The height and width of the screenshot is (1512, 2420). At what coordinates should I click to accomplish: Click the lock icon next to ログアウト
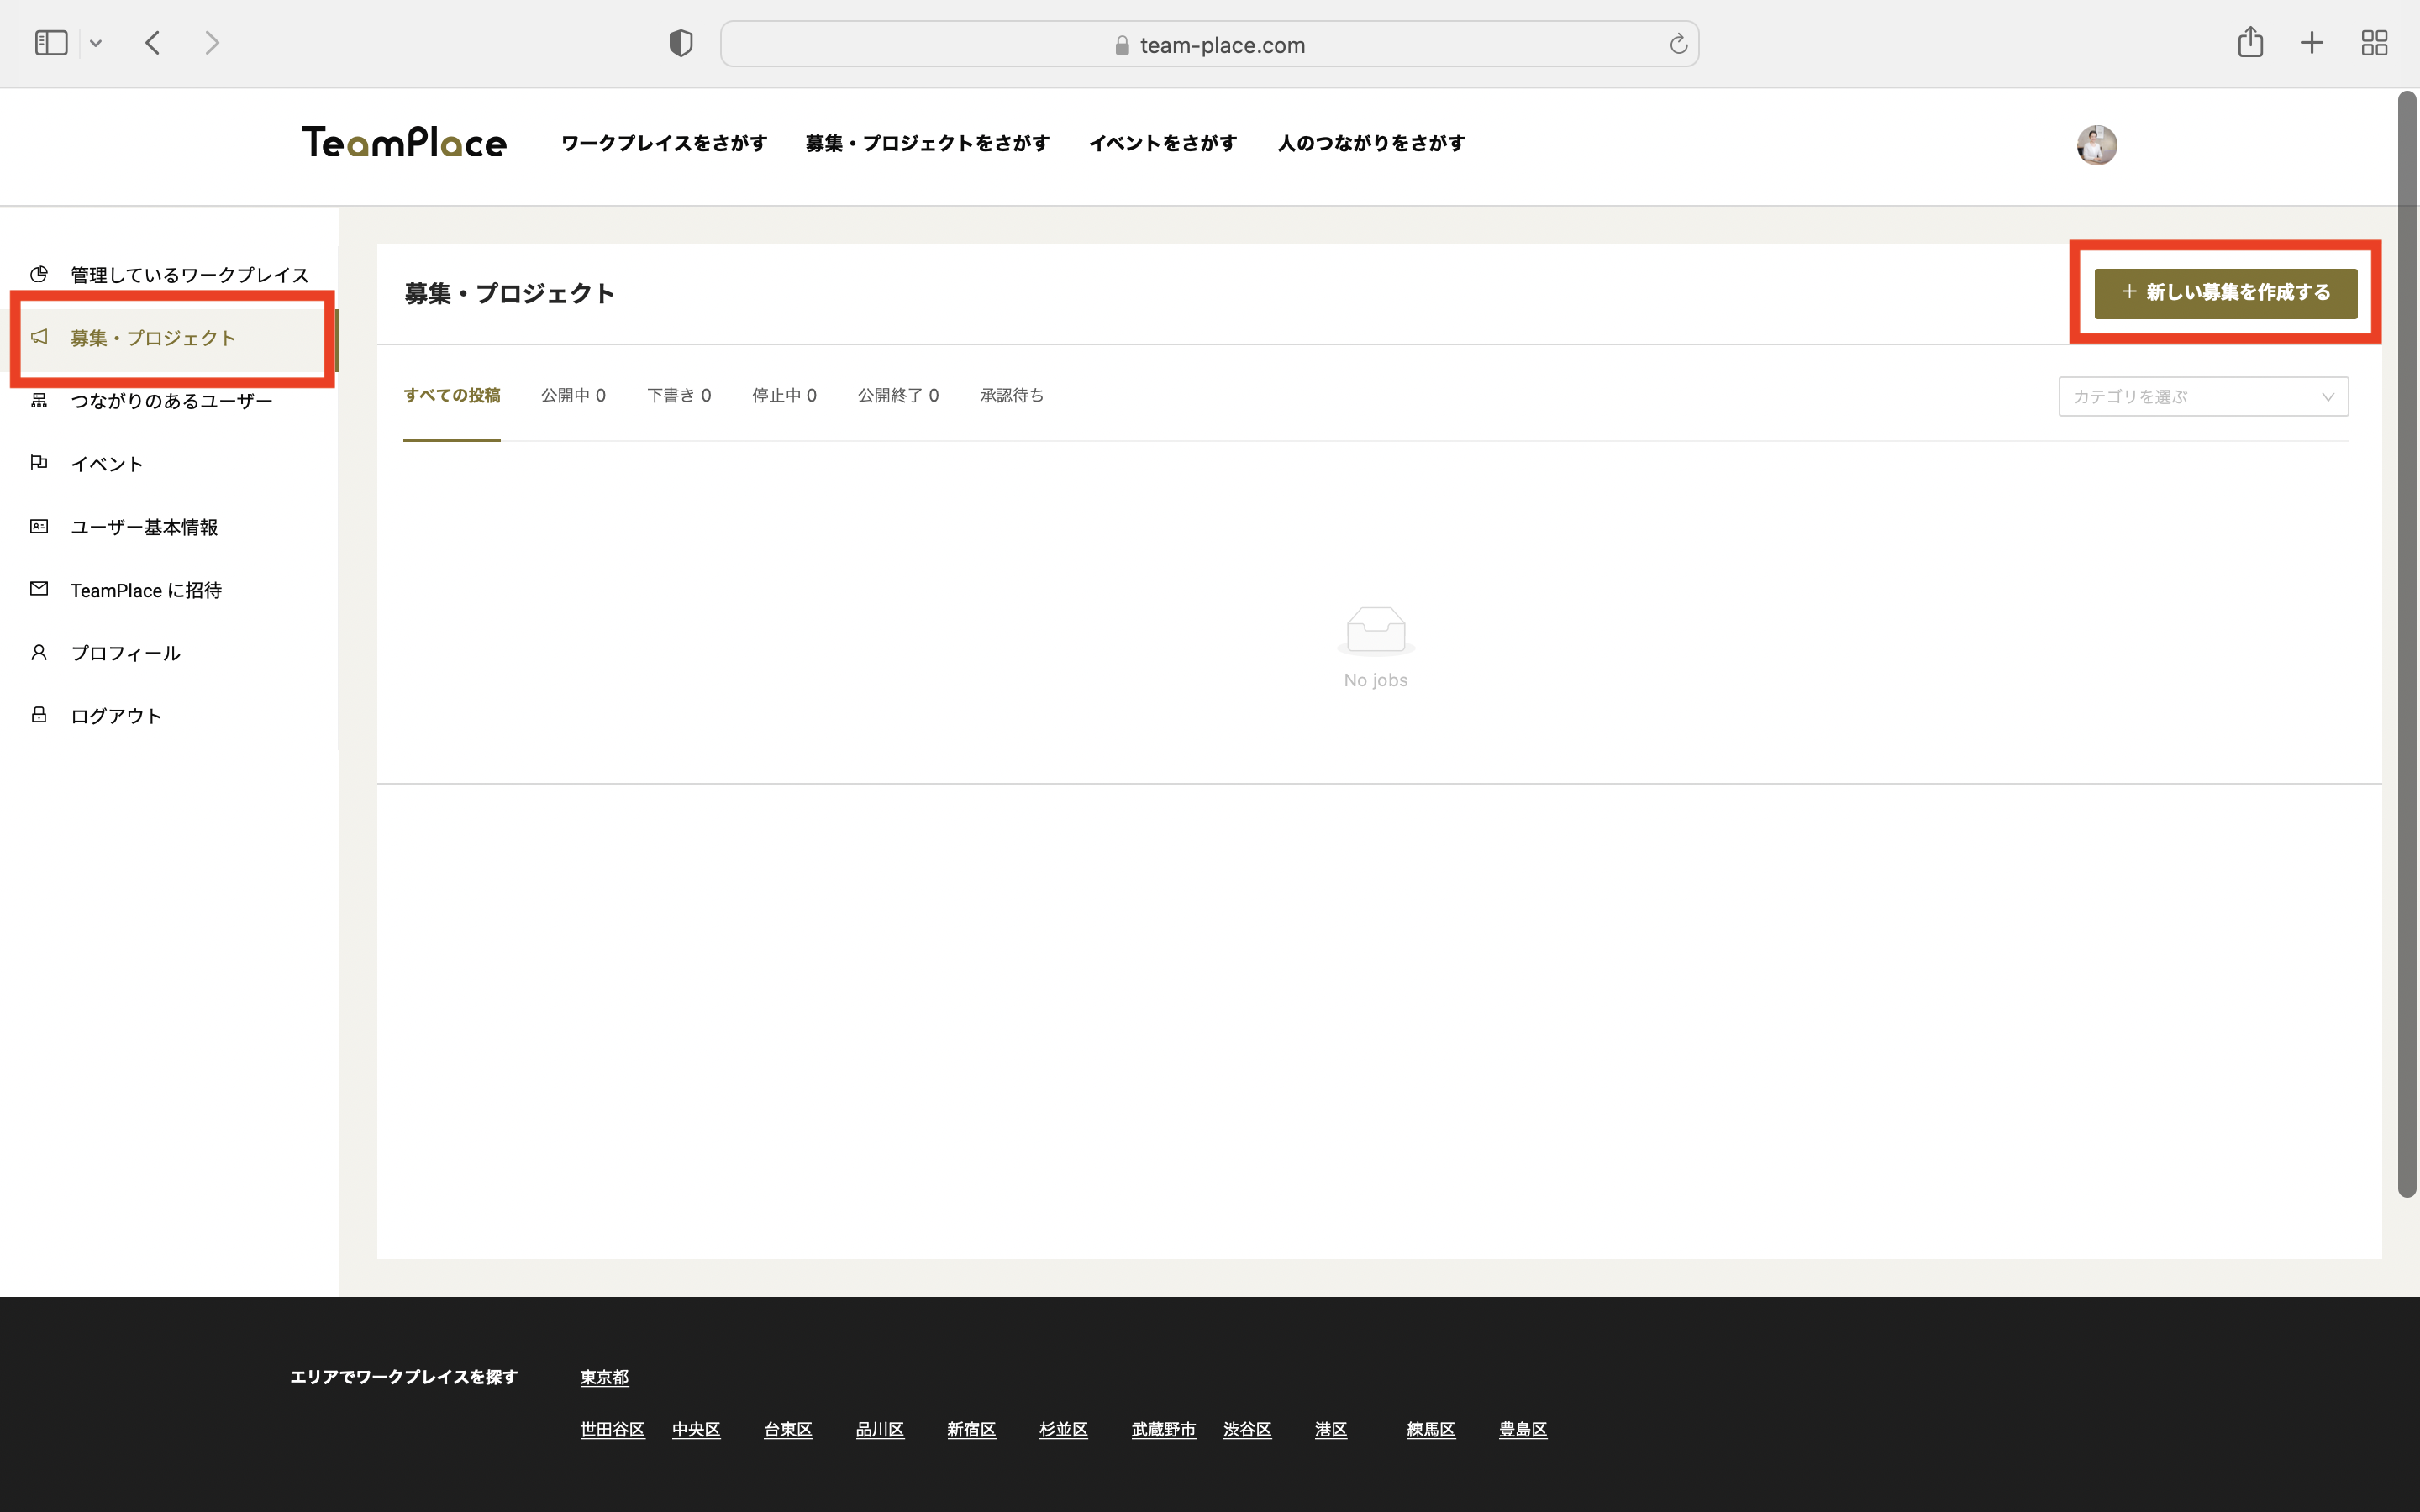click(39, 715)
